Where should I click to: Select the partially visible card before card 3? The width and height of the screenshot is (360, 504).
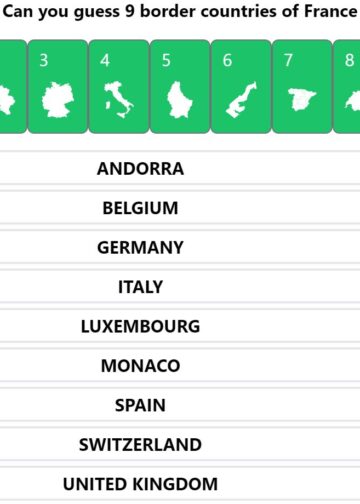13,86
